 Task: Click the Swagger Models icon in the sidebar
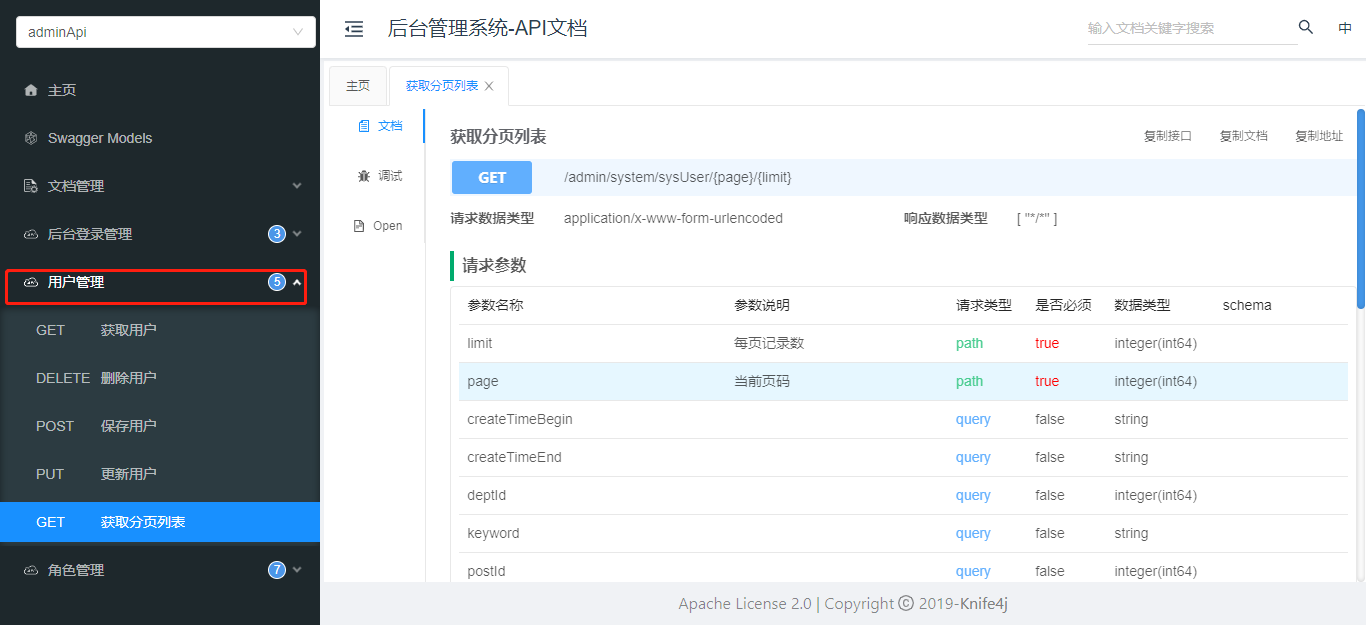pyautogui.click(x=31, y=137)
